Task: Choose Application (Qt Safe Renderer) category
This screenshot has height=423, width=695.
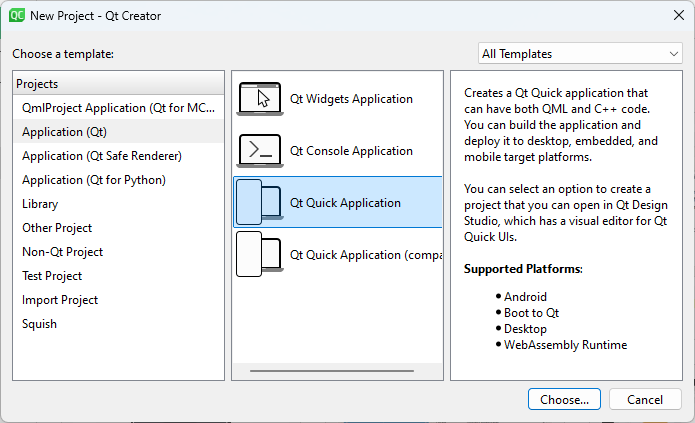Action: (x=102, y=156)
